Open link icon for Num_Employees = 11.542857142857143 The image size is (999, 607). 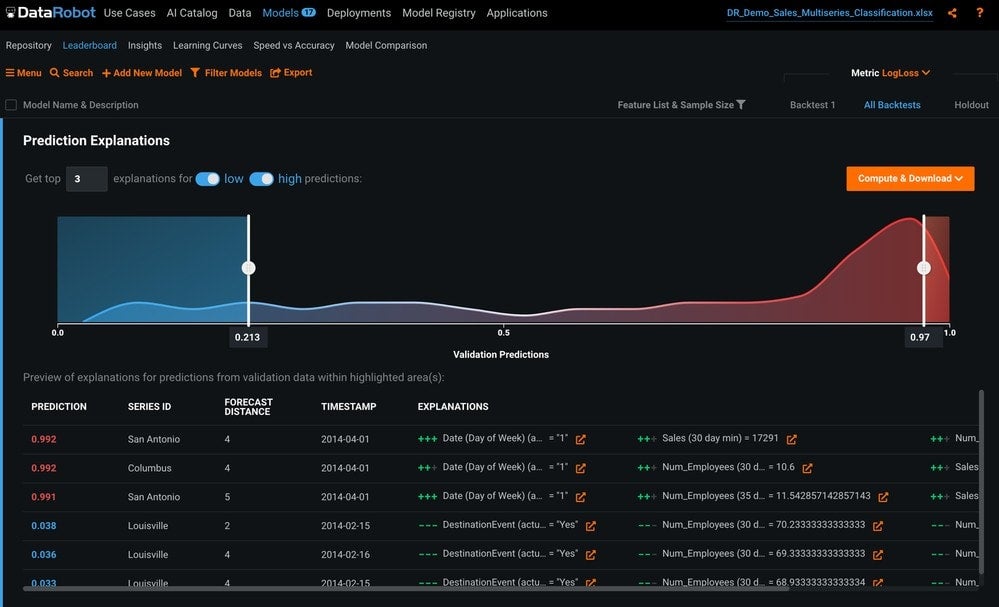(x=883, y=497)
